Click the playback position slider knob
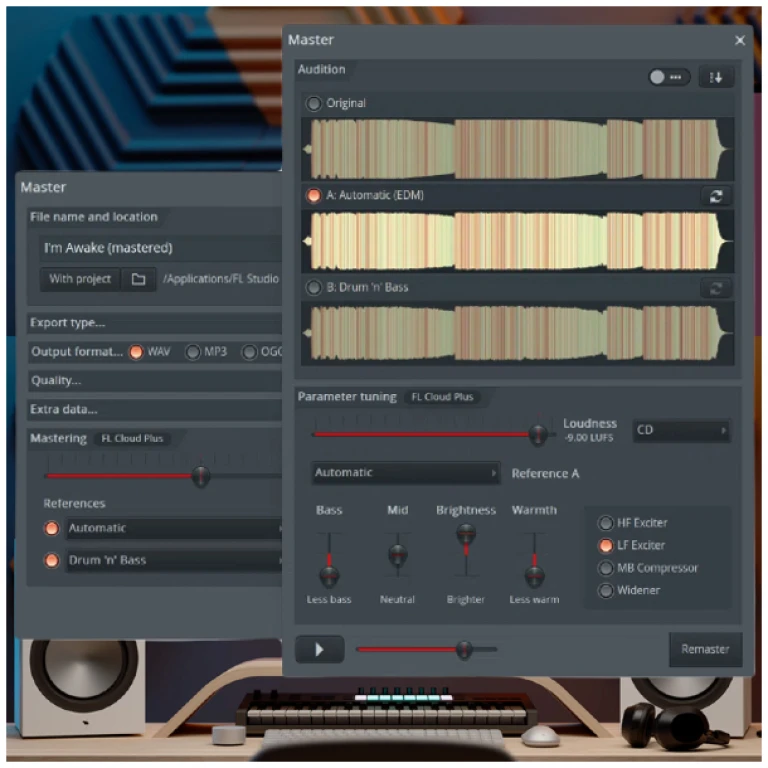The image size is (768, 768). click(464, 650)
